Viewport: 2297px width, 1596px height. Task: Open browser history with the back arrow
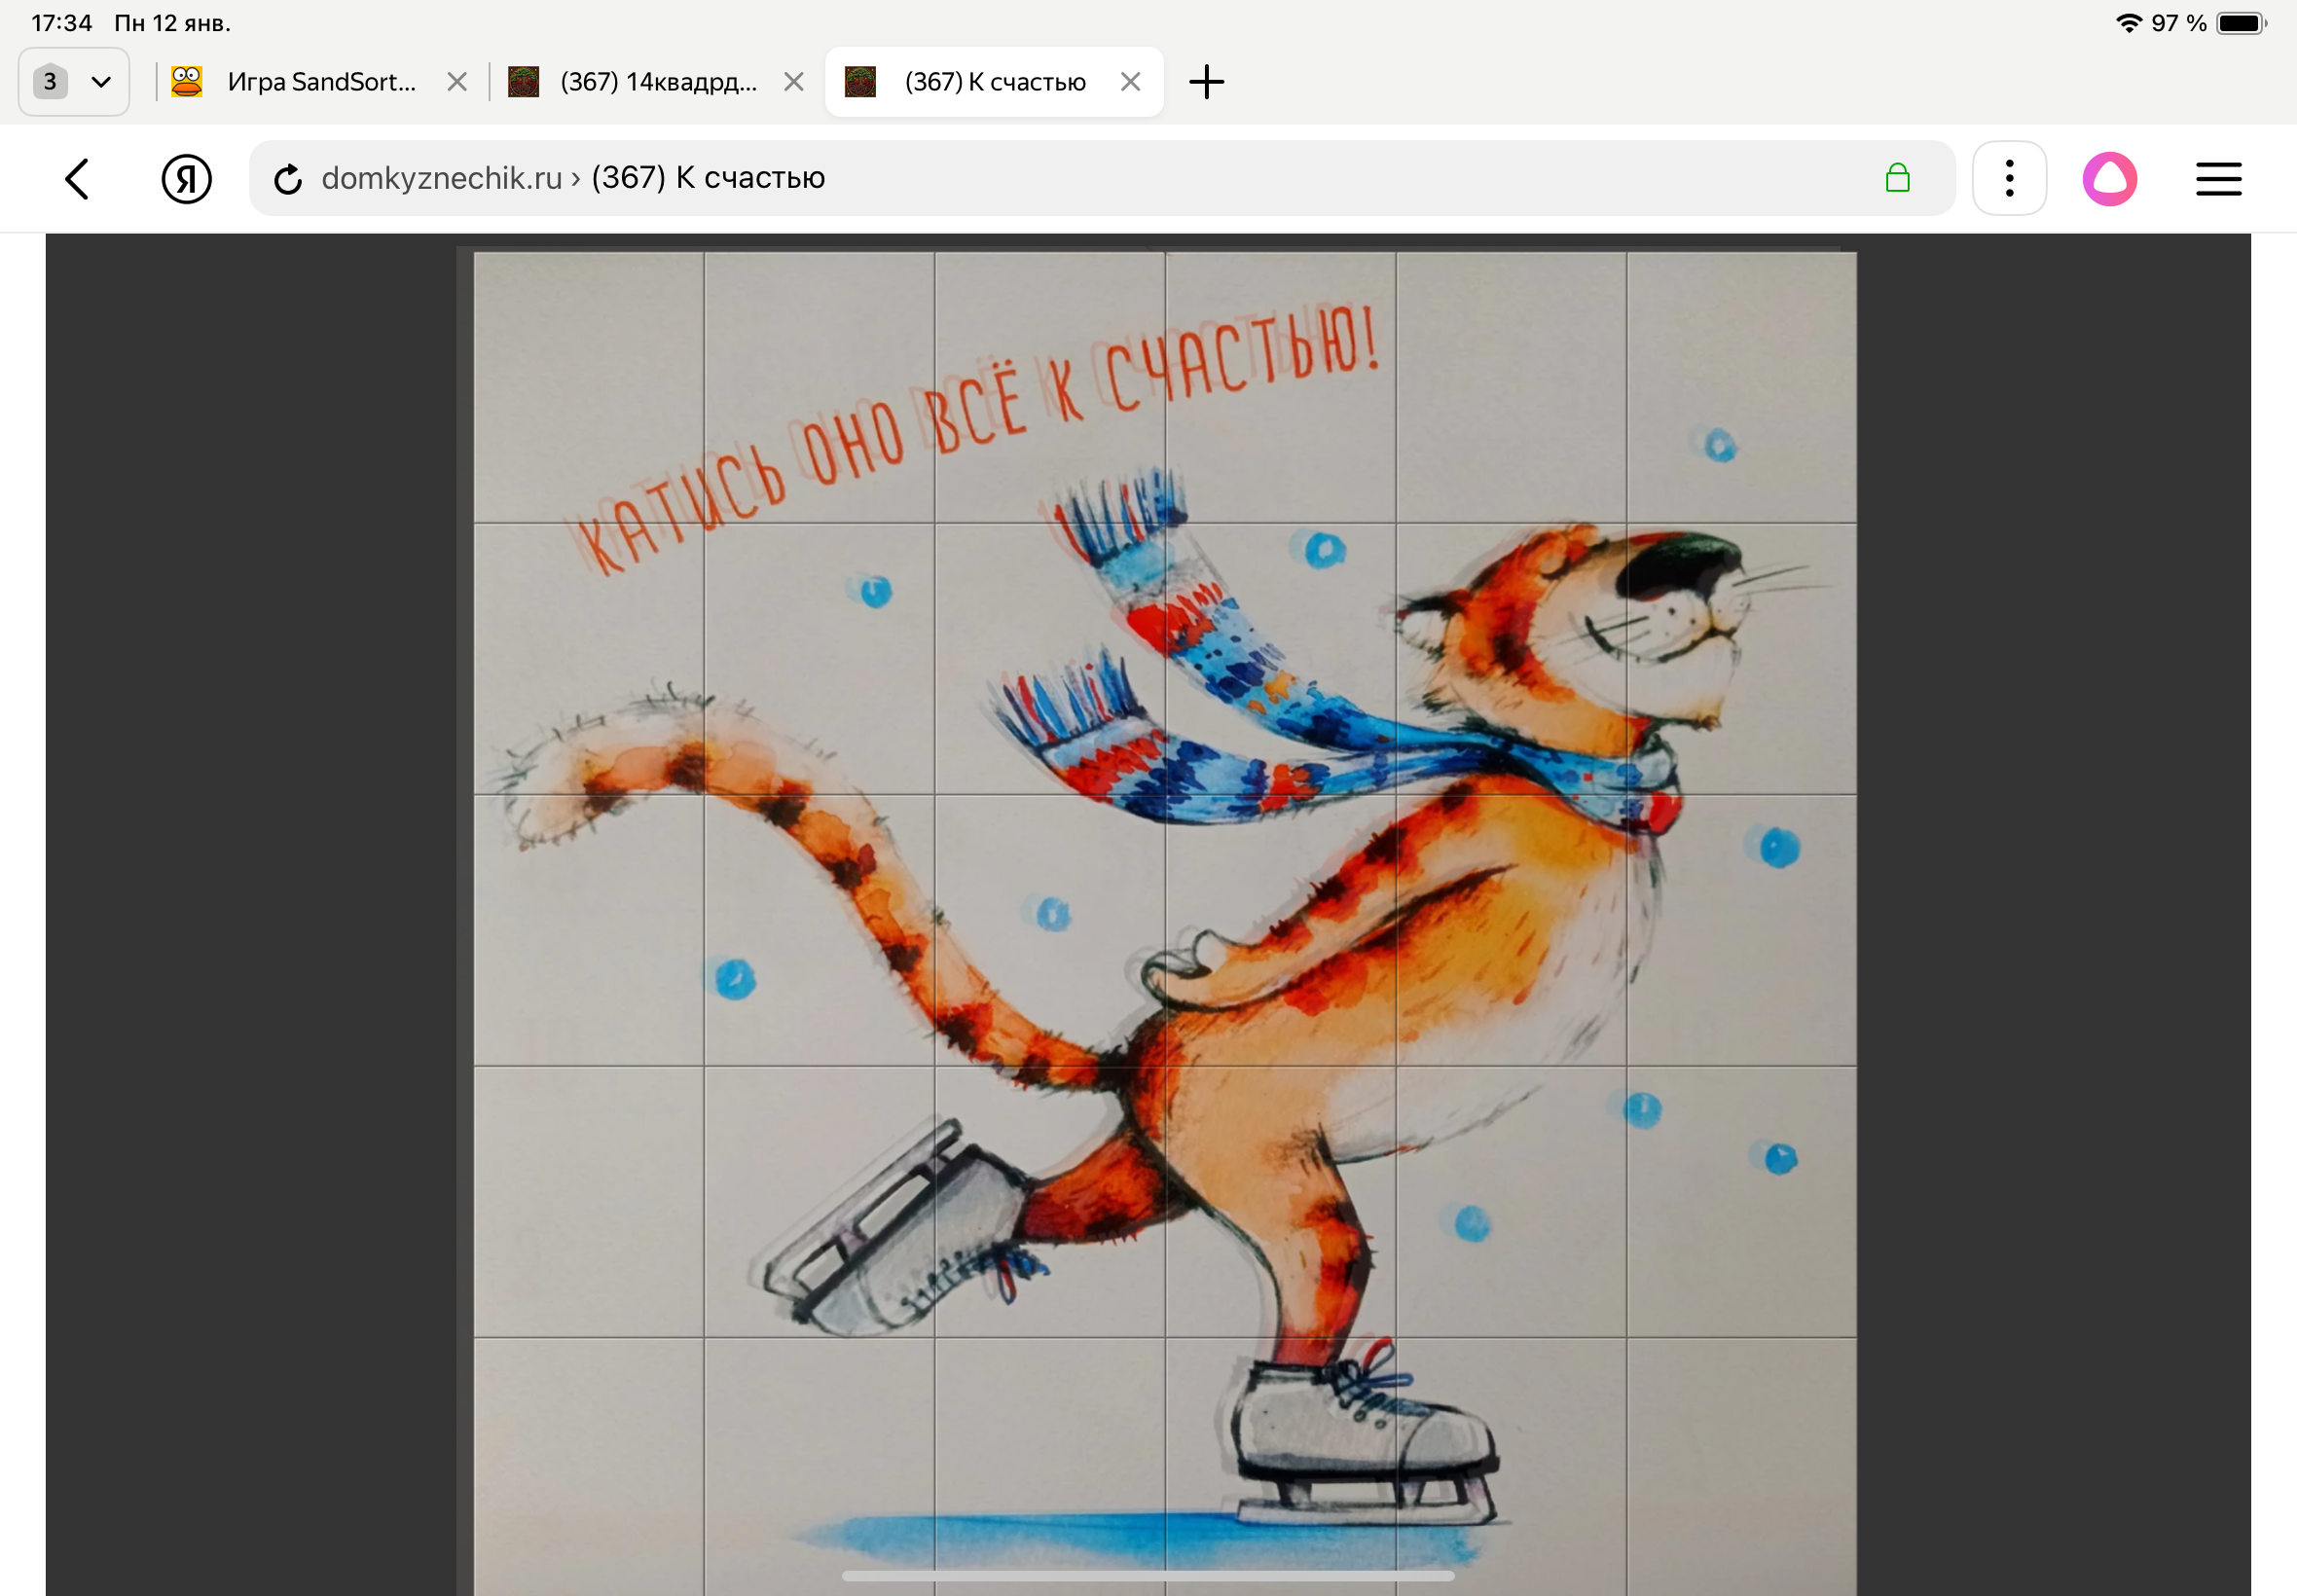tap(78, 178)
